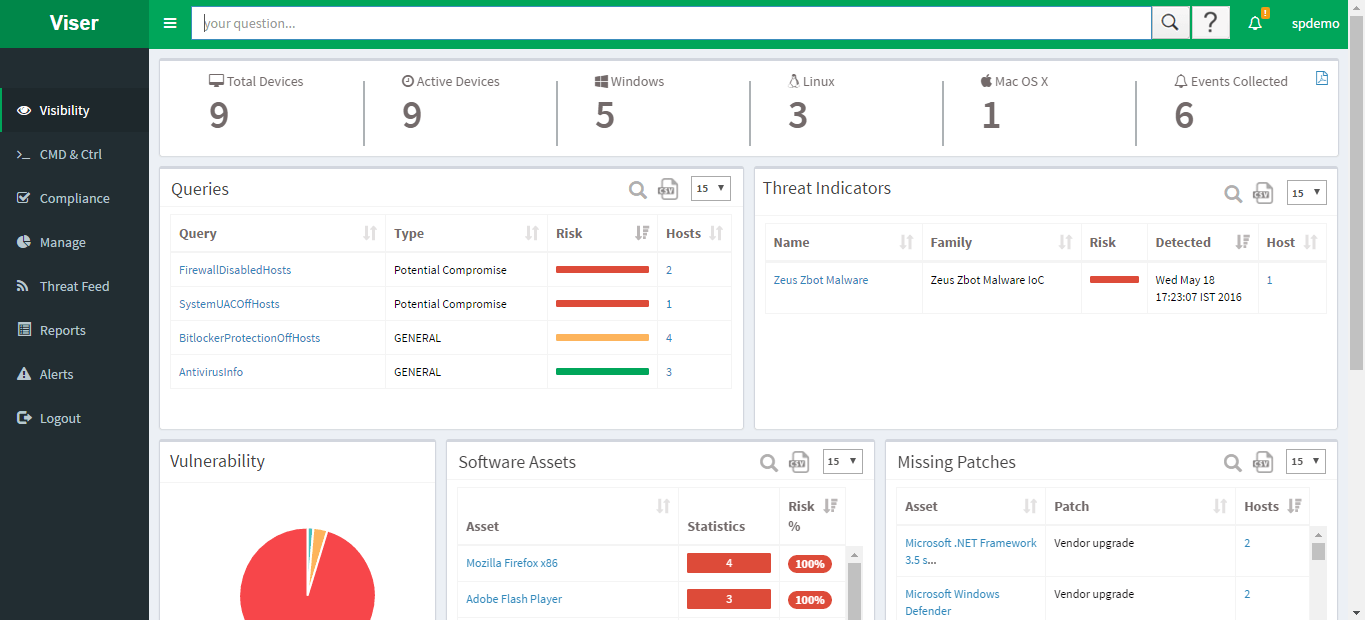The height and width of the screenshot is (620, 1365).
Task: Open Zeus Zbot Malware threat link
Action: [x=821, y=280]
